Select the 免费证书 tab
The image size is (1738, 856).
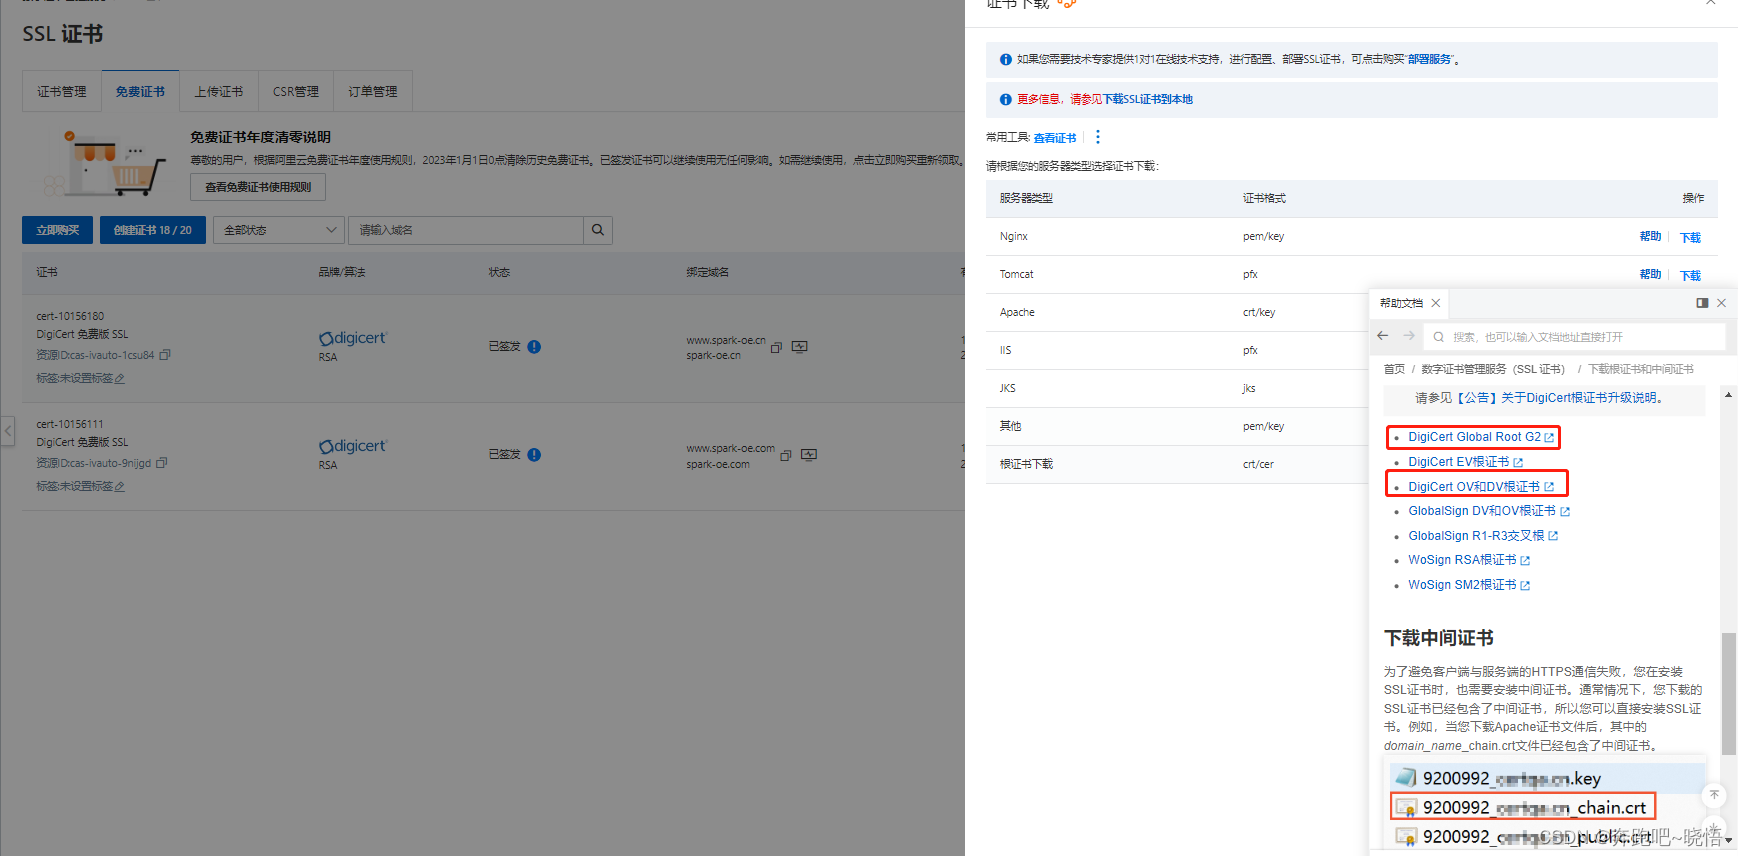tap(140, 91)
